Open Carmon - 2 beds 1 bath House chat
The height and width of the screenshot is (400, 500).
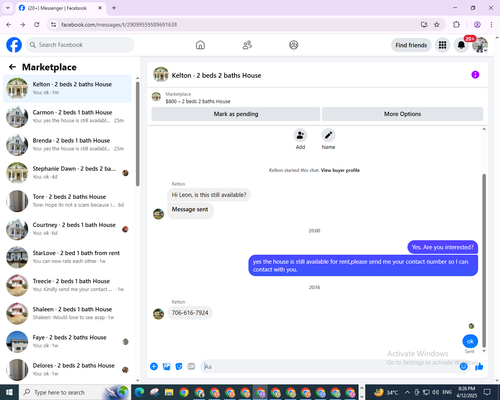tap(67, 117)
